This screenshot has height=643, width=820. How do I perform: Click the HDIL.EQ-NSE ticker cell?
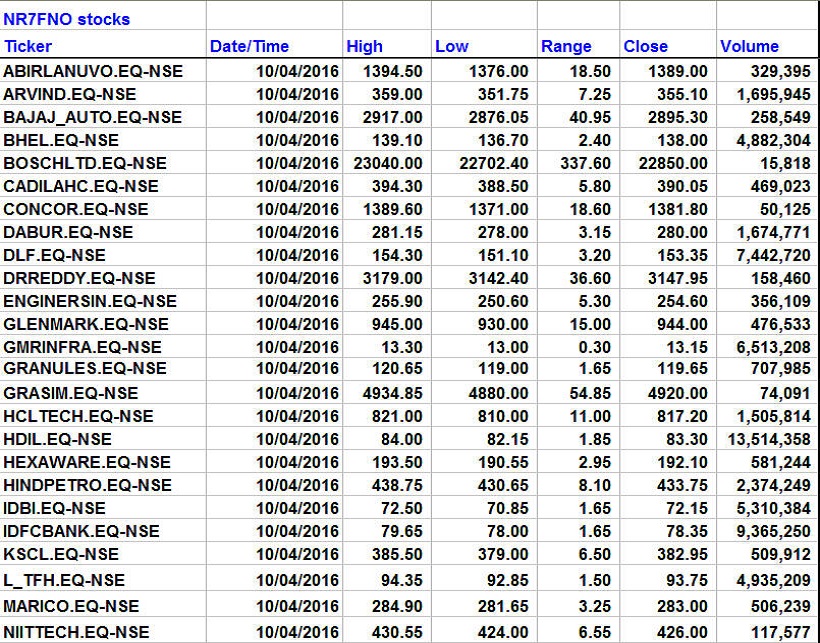(x=58, y=439)
